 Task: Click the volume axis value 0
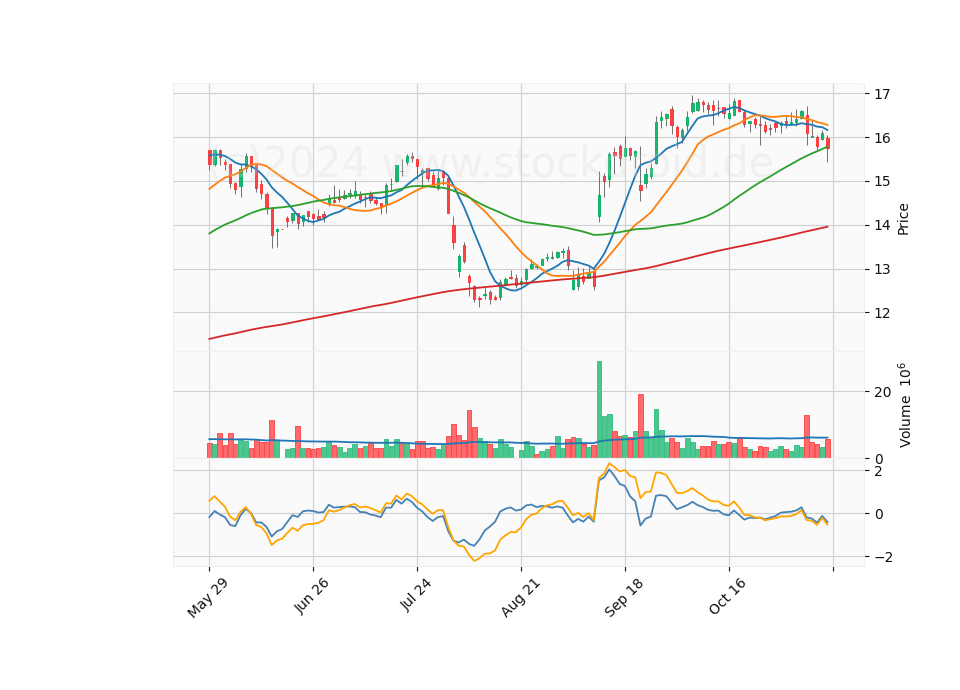click(879, 459)
